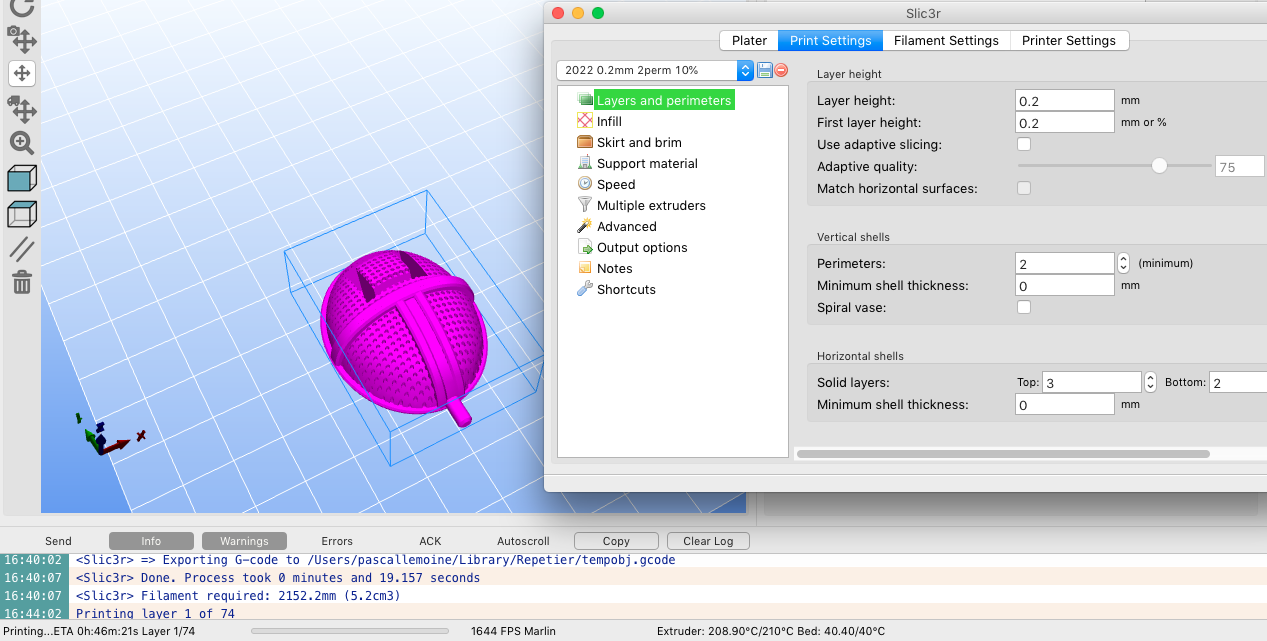Click the First layer height field
This screenshot has height=641, width=1267.
coord(1065,123)
